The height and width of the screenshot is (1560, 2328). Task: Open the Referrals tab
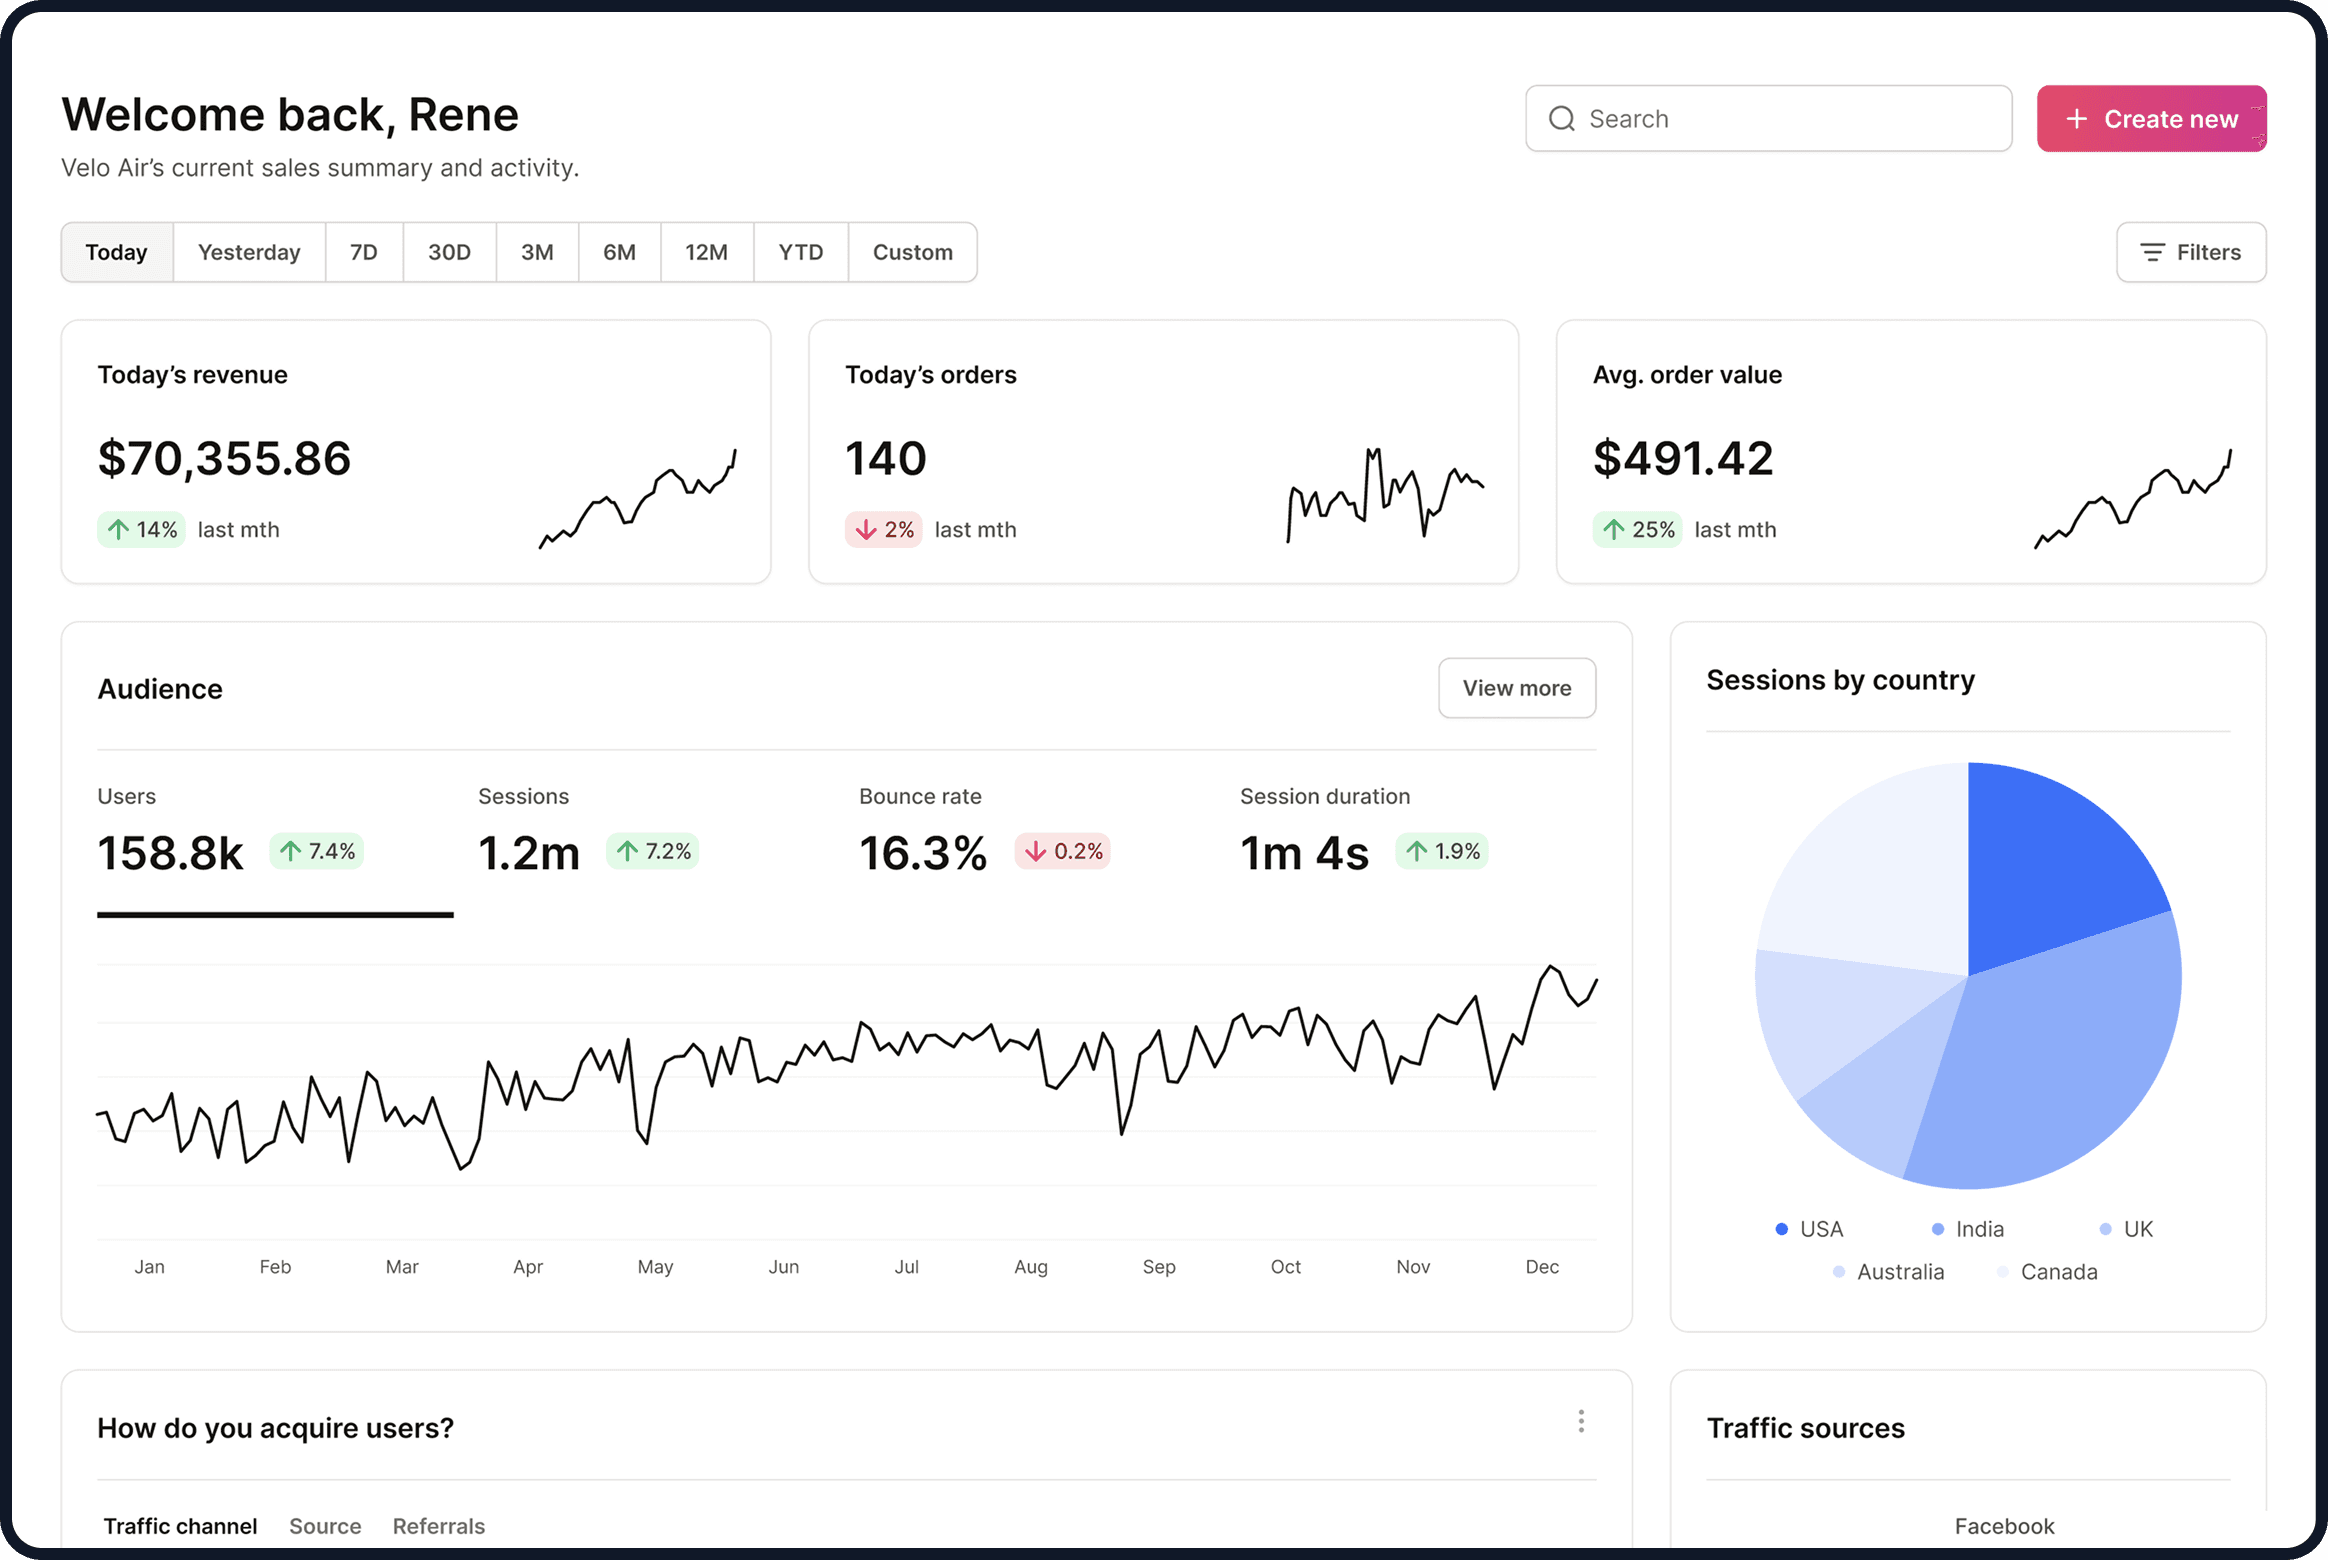pyautogui.click(x=438, y=1525)
